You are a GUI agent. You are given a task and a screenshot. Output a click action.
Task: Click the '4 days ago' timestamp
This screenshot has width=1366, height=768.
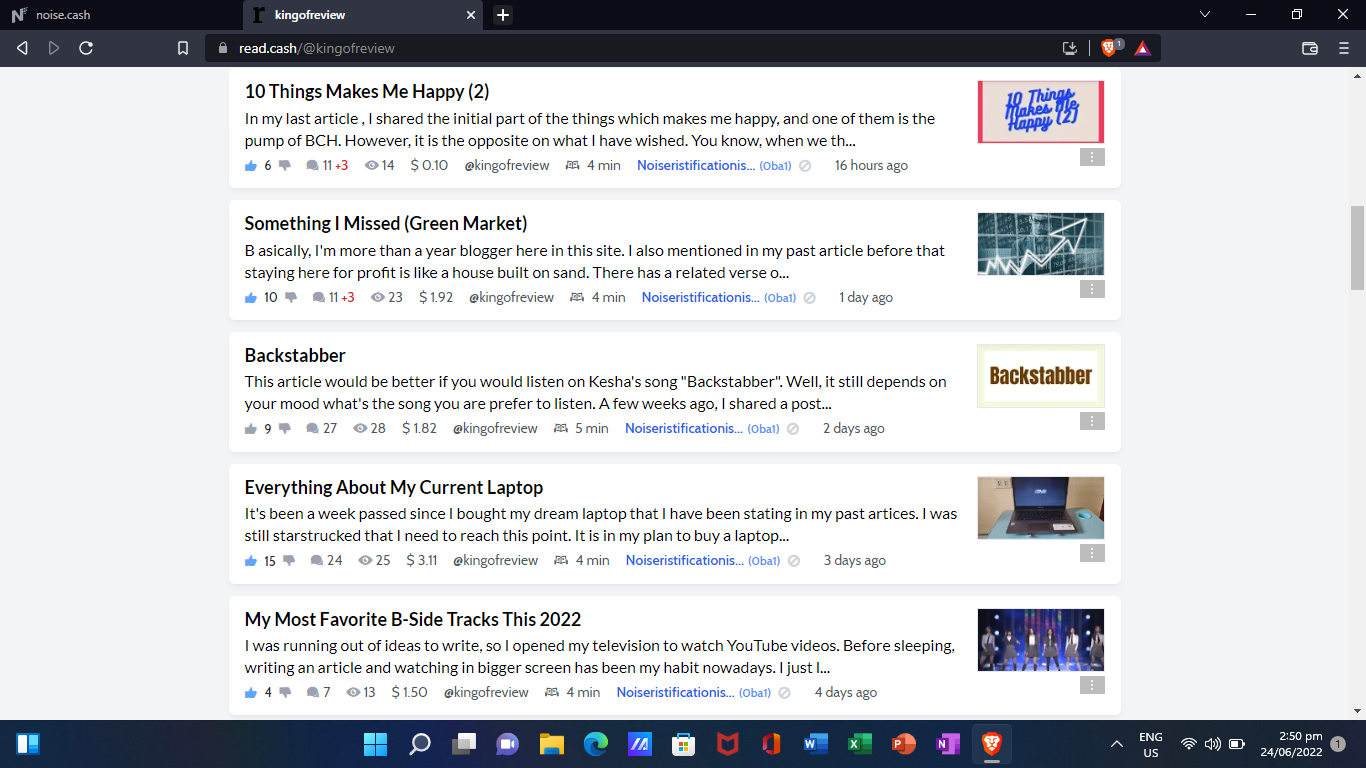(846, 693)
